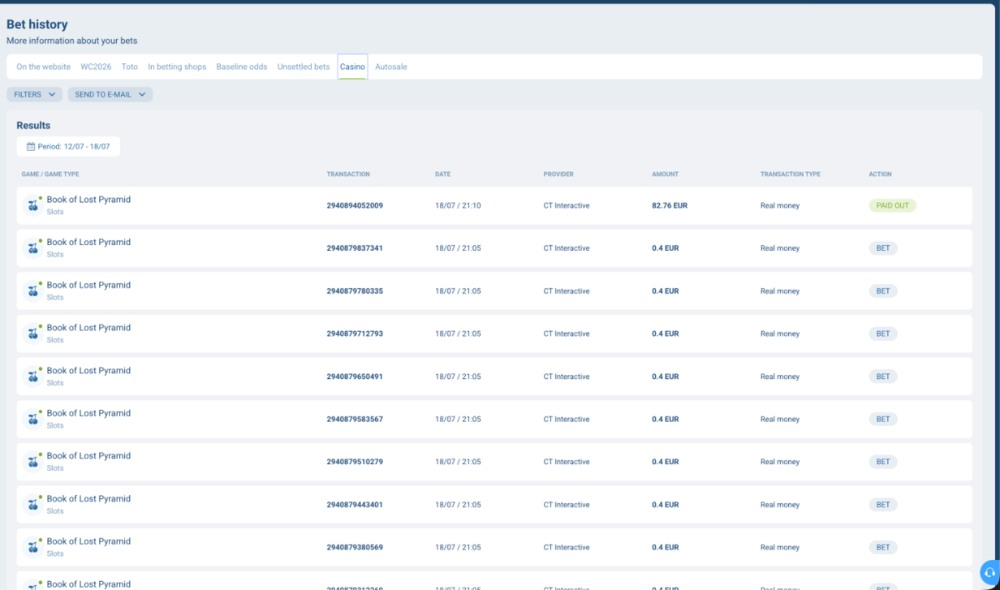Click the Period 12/07 - 18/07 date picker
Viewport: 1000px width, 590px height.
(x=68, y=146)
